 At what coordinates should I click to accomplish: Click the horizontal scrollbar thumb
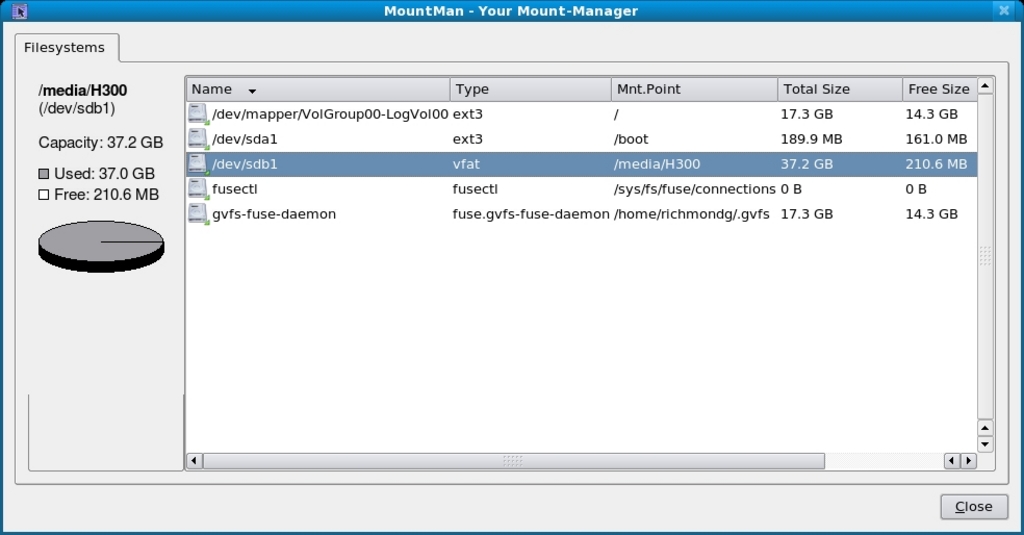click(x=513, y=461)
